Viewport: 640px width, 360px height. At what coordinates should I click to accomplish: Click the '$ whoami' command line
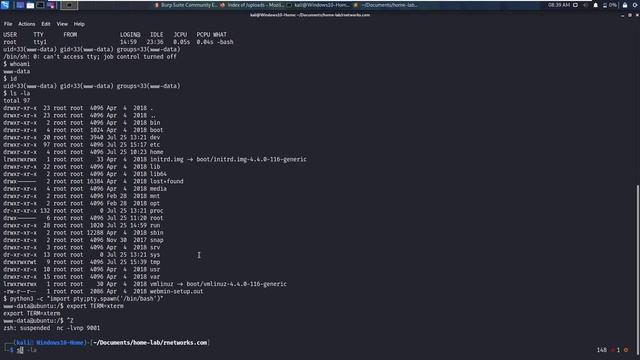pos(16,64)
